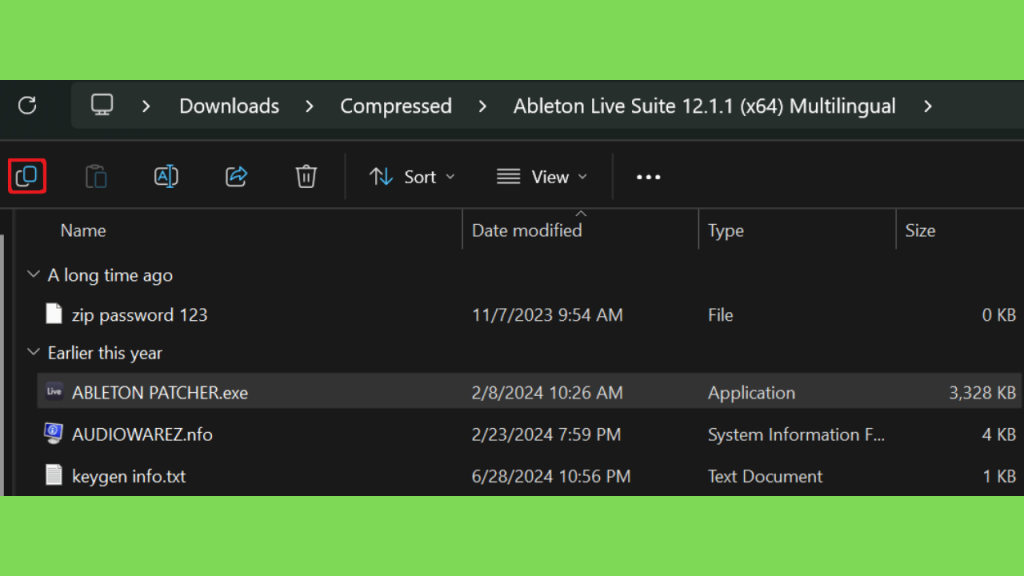Open the Sort dropdown

click(412, 177)
